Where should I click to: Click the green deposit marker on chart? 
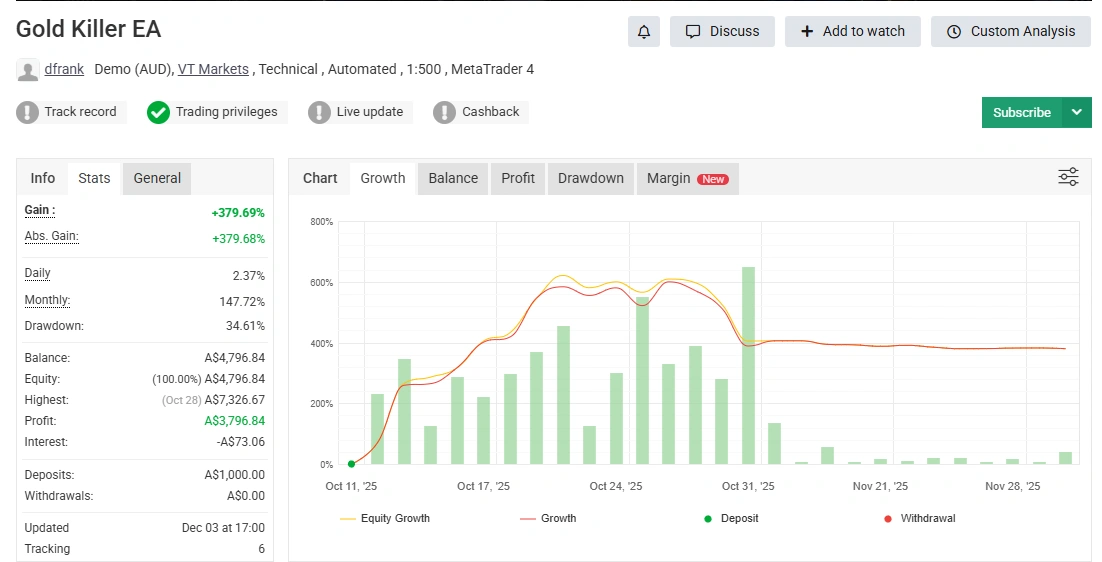[x=351, y=464]
